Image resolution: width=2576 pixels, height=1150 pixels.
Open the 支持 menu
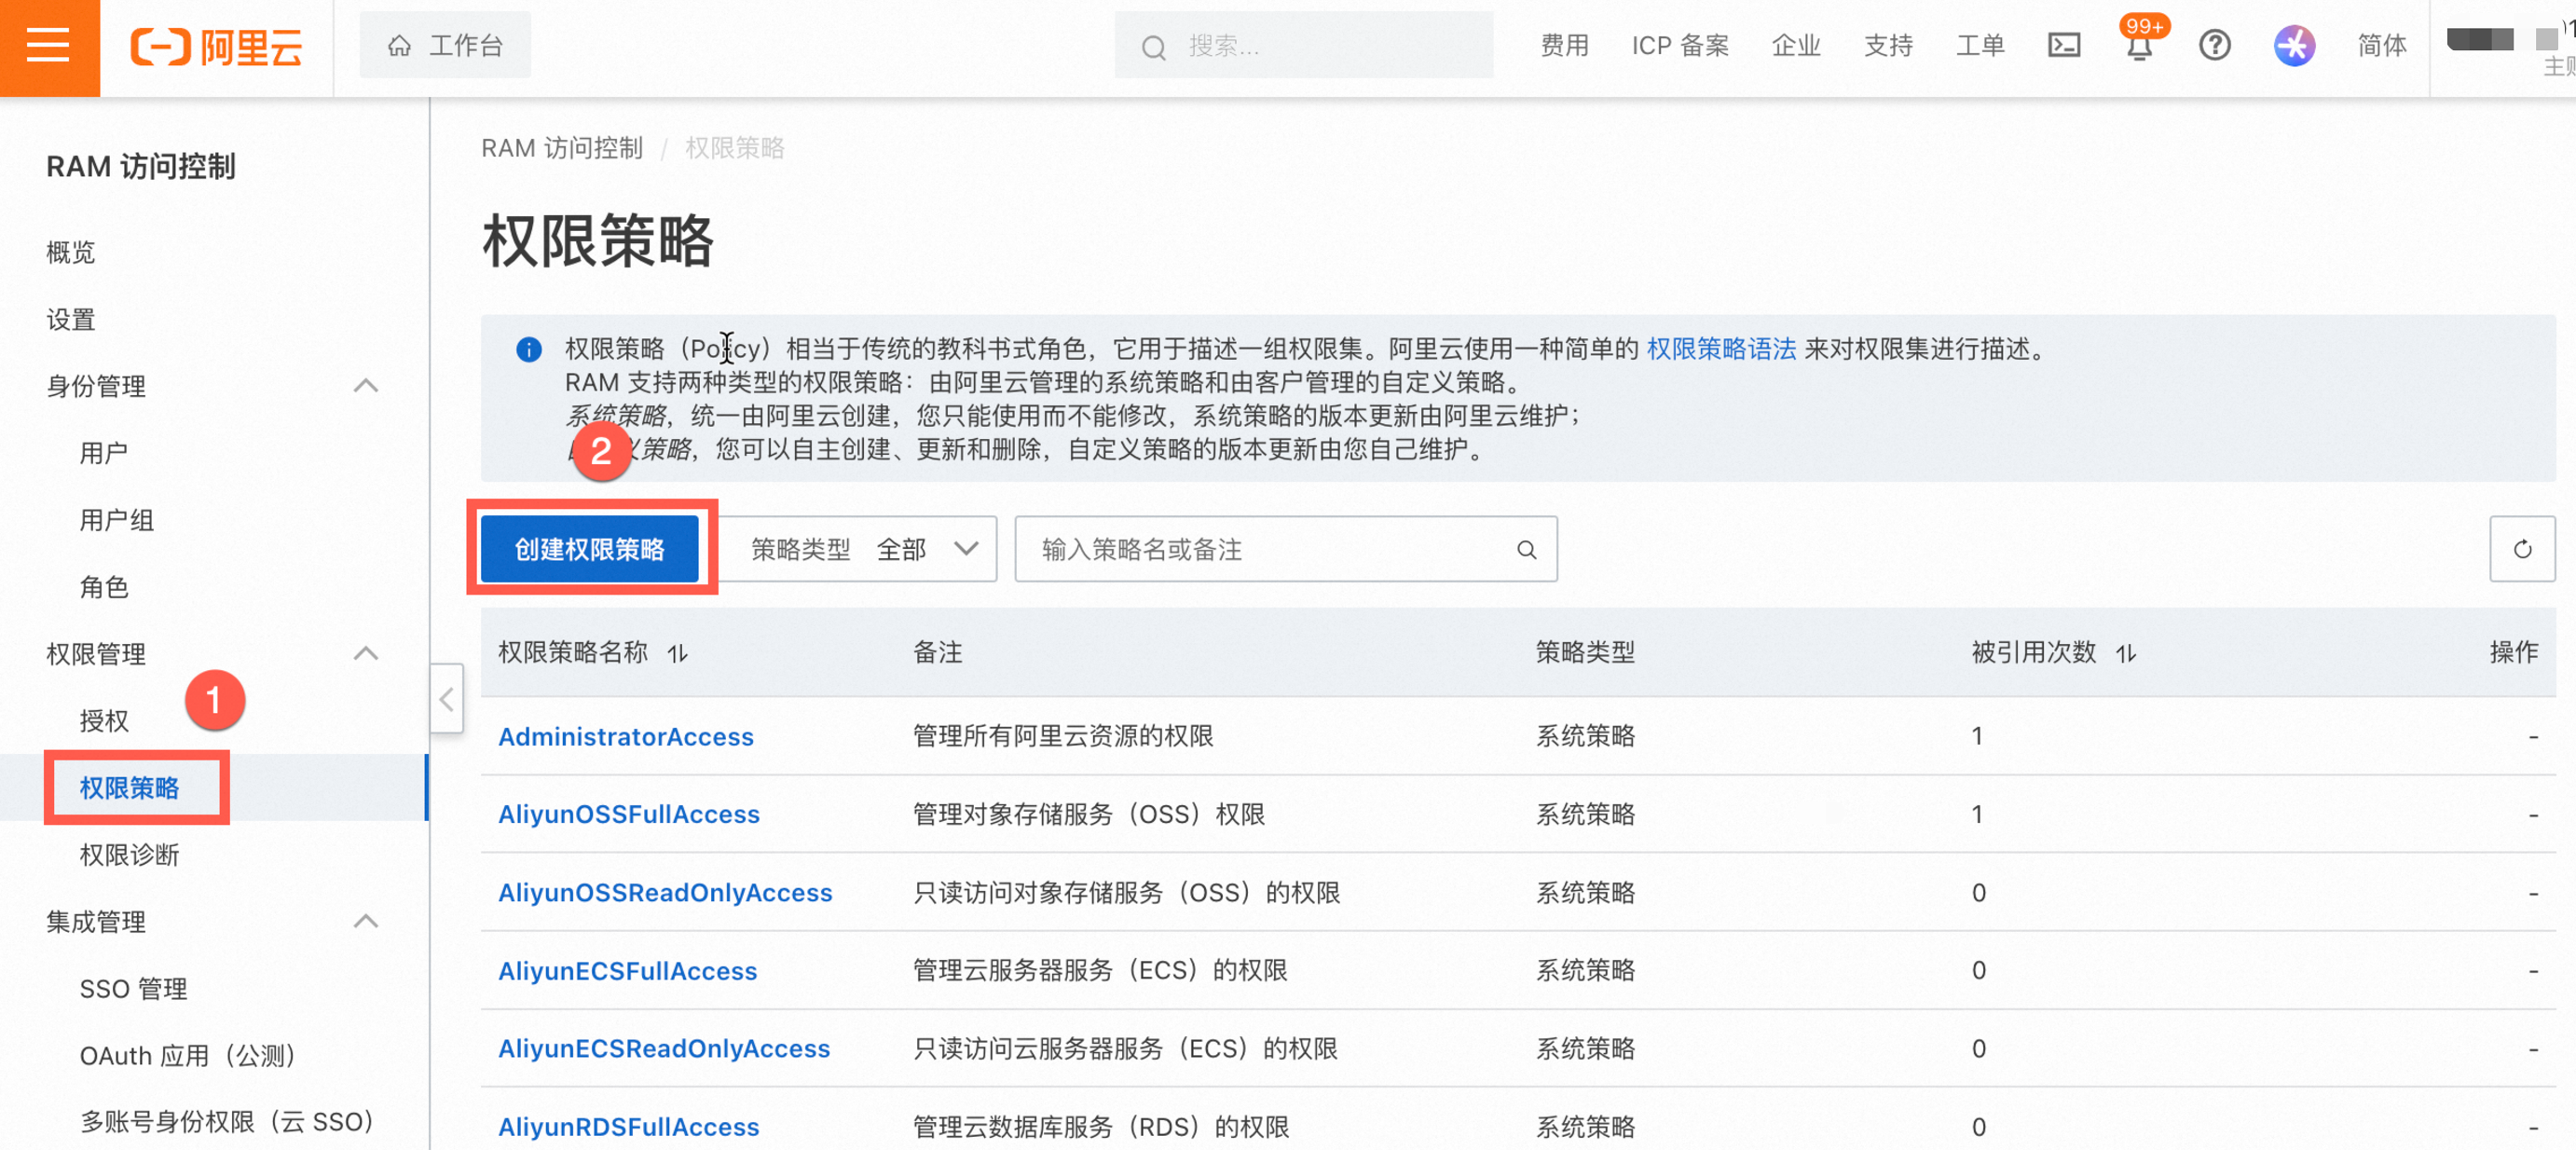[x=1888, y=46]
